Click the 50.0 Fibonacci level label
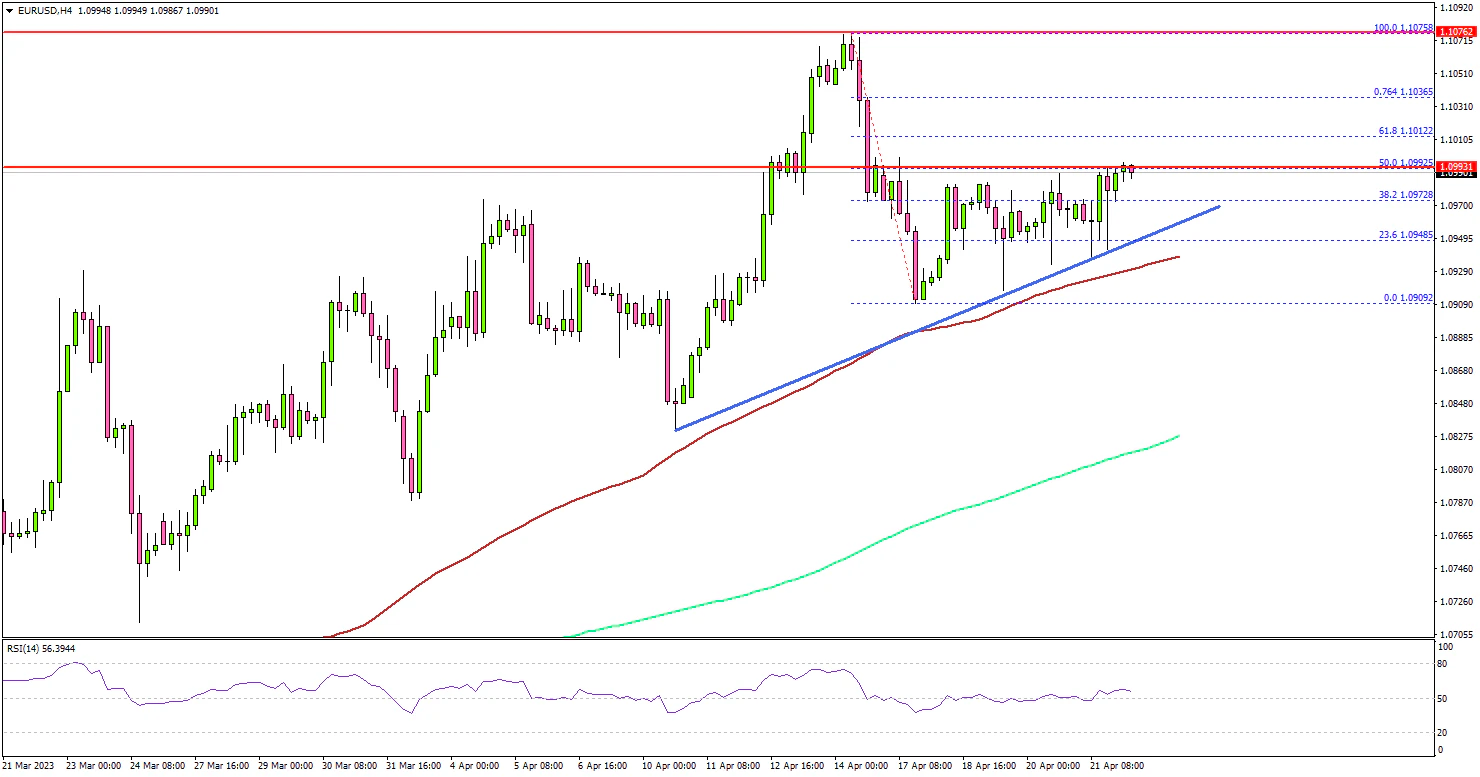This screenshot has width=1480, height=777. (1405, 162)
